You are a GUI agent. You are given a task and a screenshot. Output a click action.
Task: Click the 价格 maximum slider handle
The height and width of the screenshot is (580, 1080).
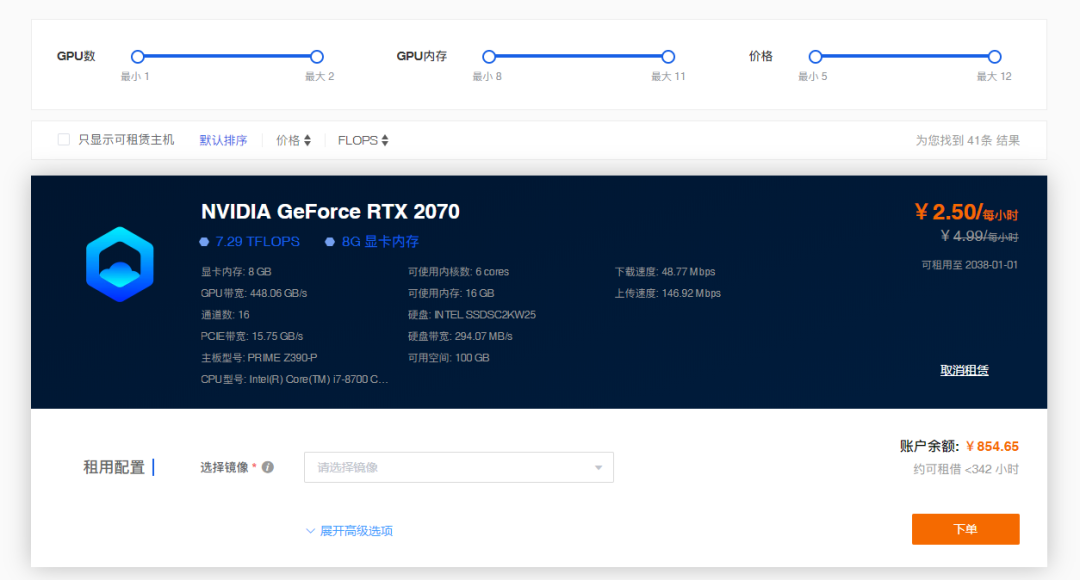(995, 56)
